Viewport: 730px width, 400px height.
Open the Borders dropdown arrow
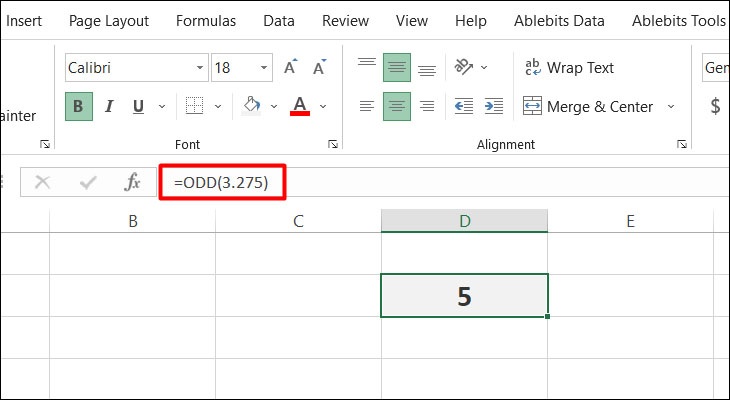coord(217,107)
